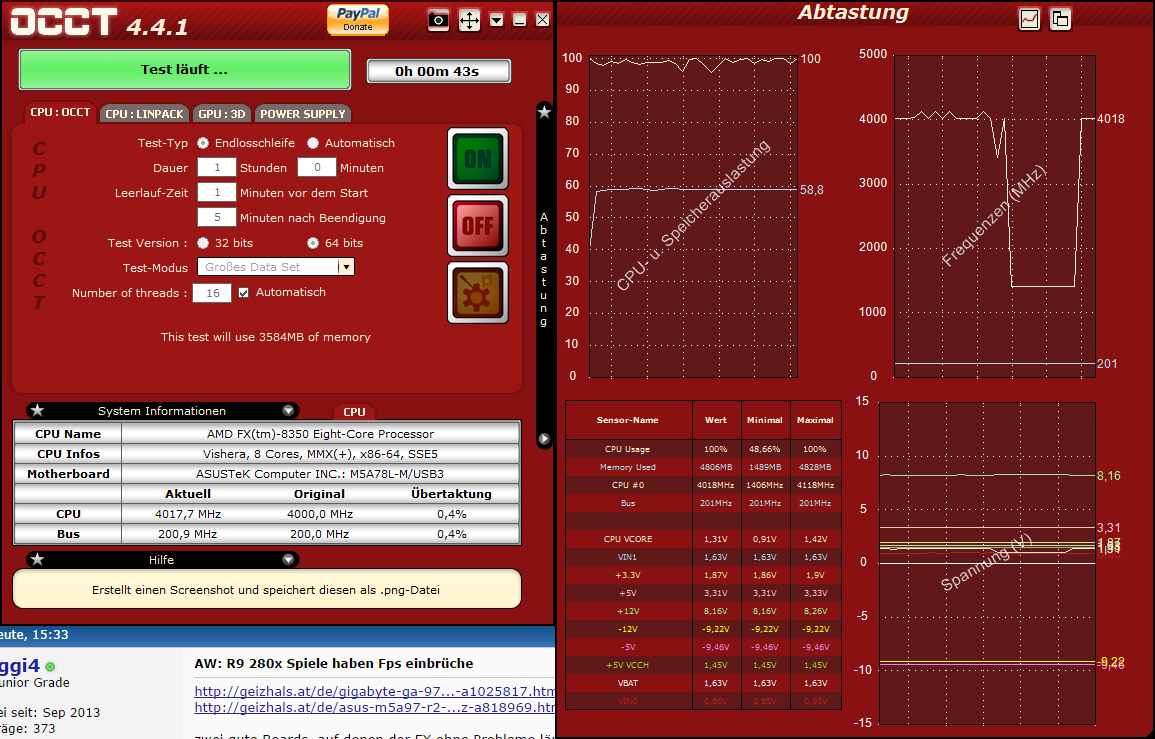This screenshot has width=1155, height=739.
Task: Open the geizhals asus-m5a97-r2 link
Action: pyautogui.click(x=374, y=707)
